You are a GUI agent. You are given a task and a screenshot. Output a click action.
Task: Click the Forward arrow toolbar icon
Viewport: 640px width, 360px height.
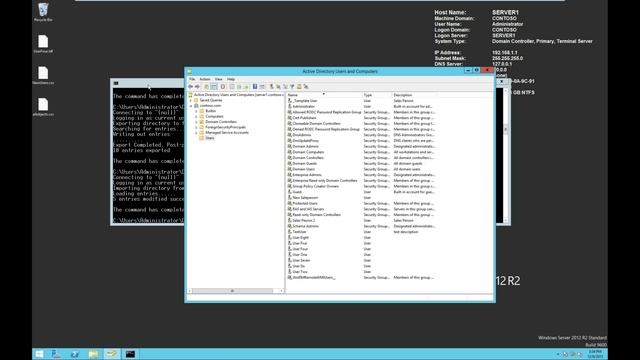(197, 87)
